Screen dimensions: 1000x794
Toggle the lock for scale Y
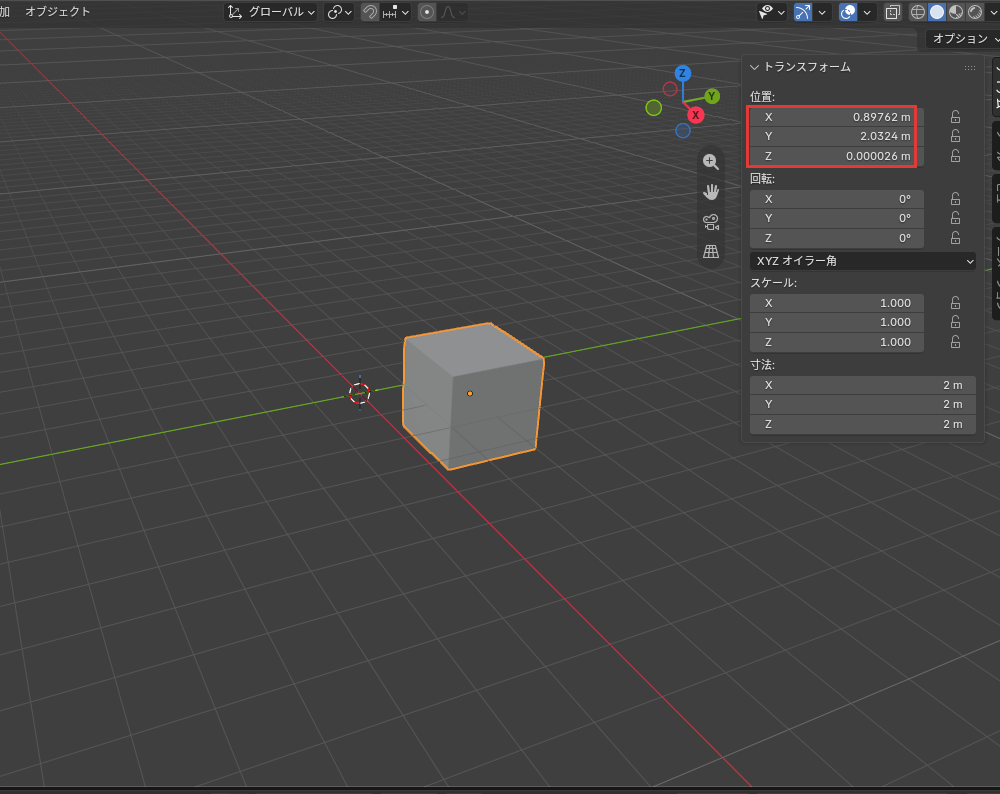click(955, 322)
